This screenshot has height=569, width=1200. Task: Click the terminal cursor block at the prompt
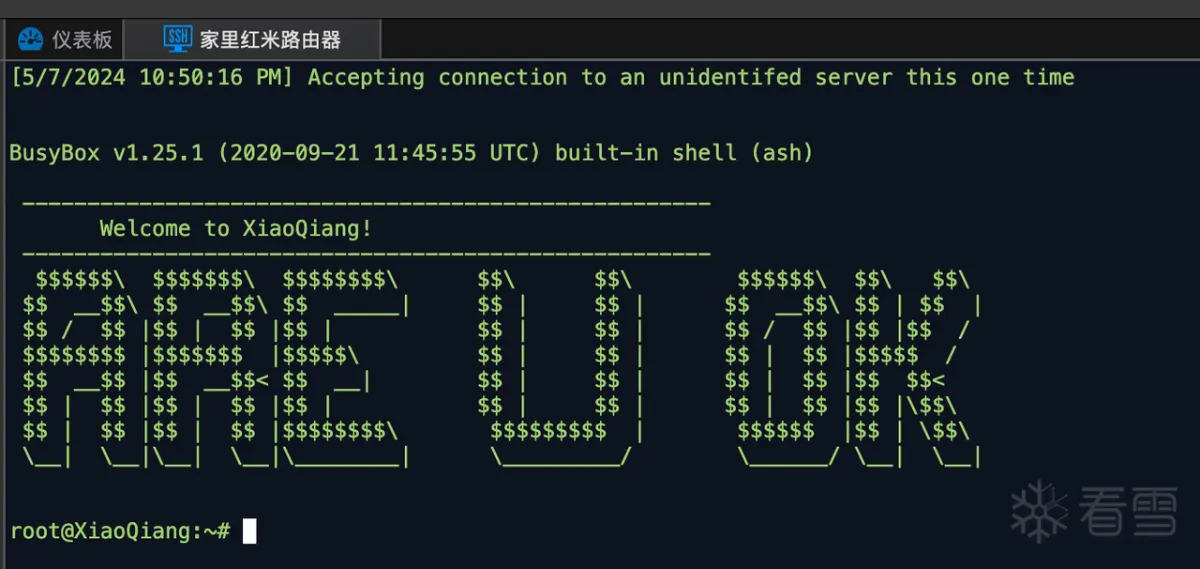tap(249, 531)
